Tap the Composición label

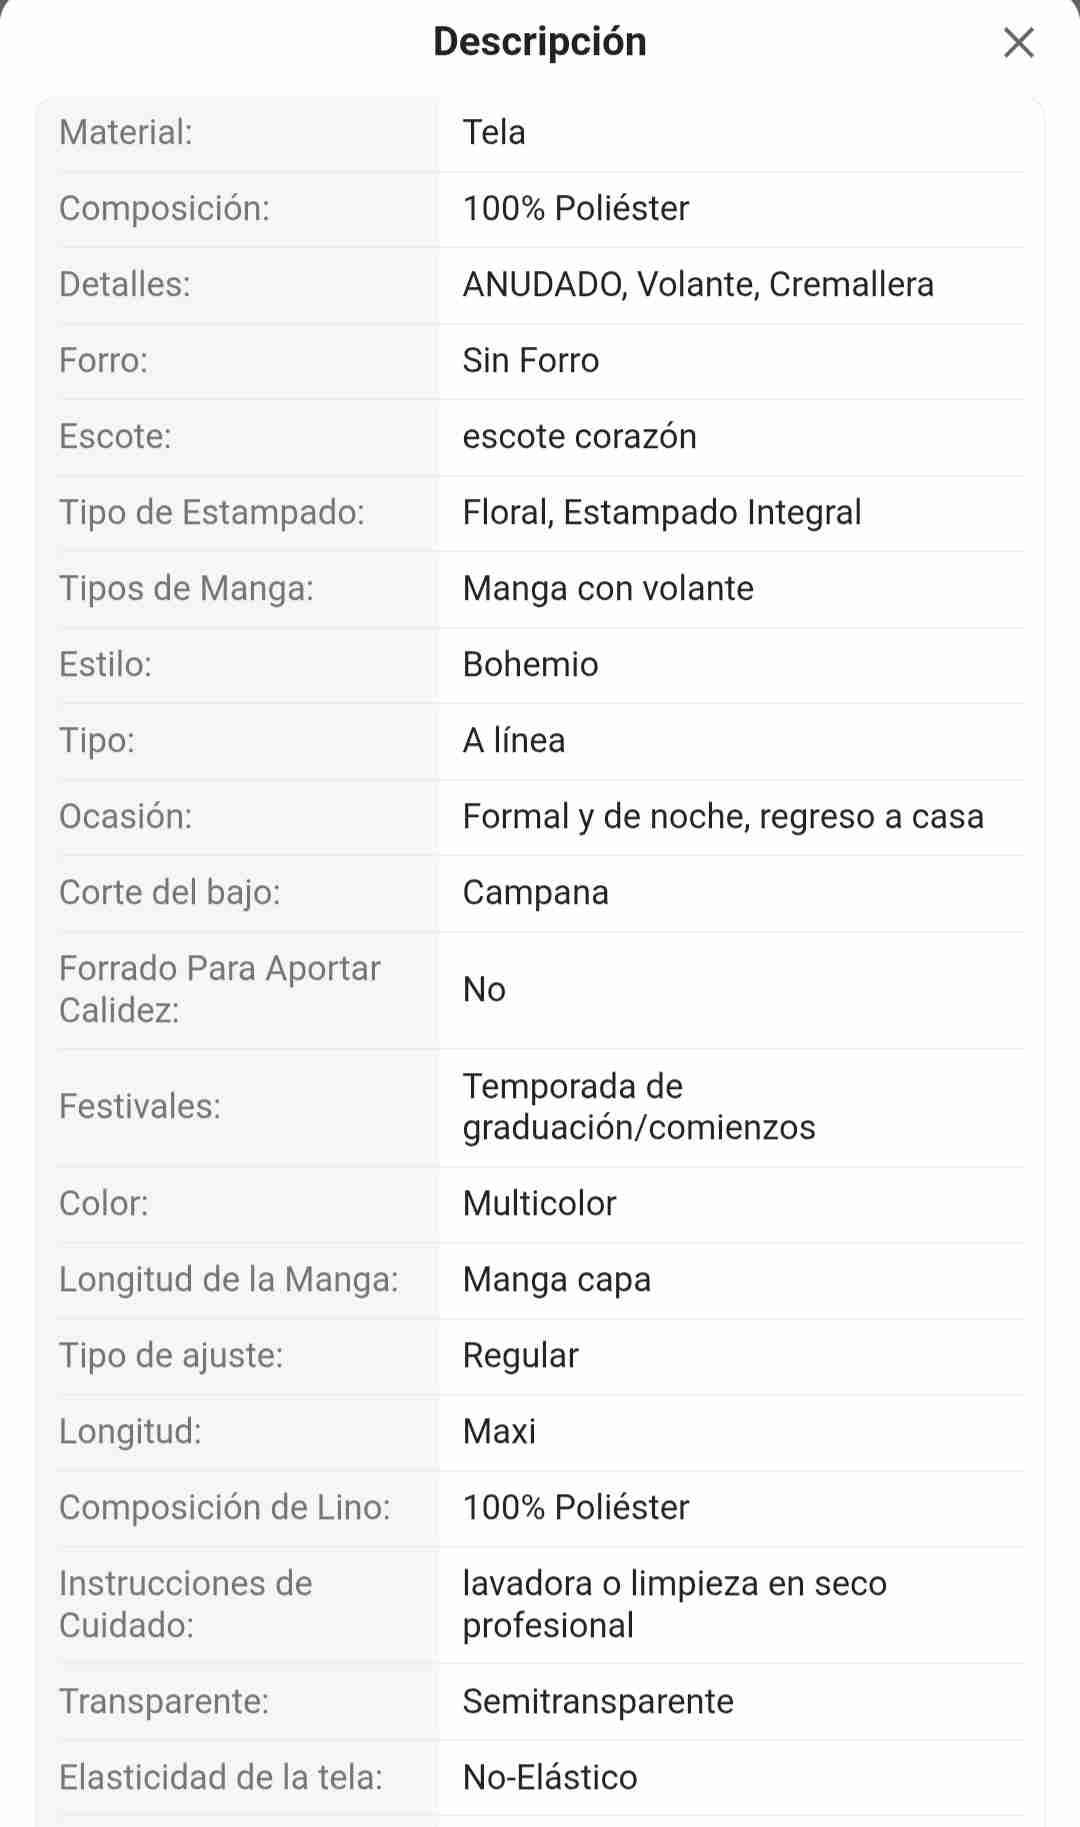164,208
